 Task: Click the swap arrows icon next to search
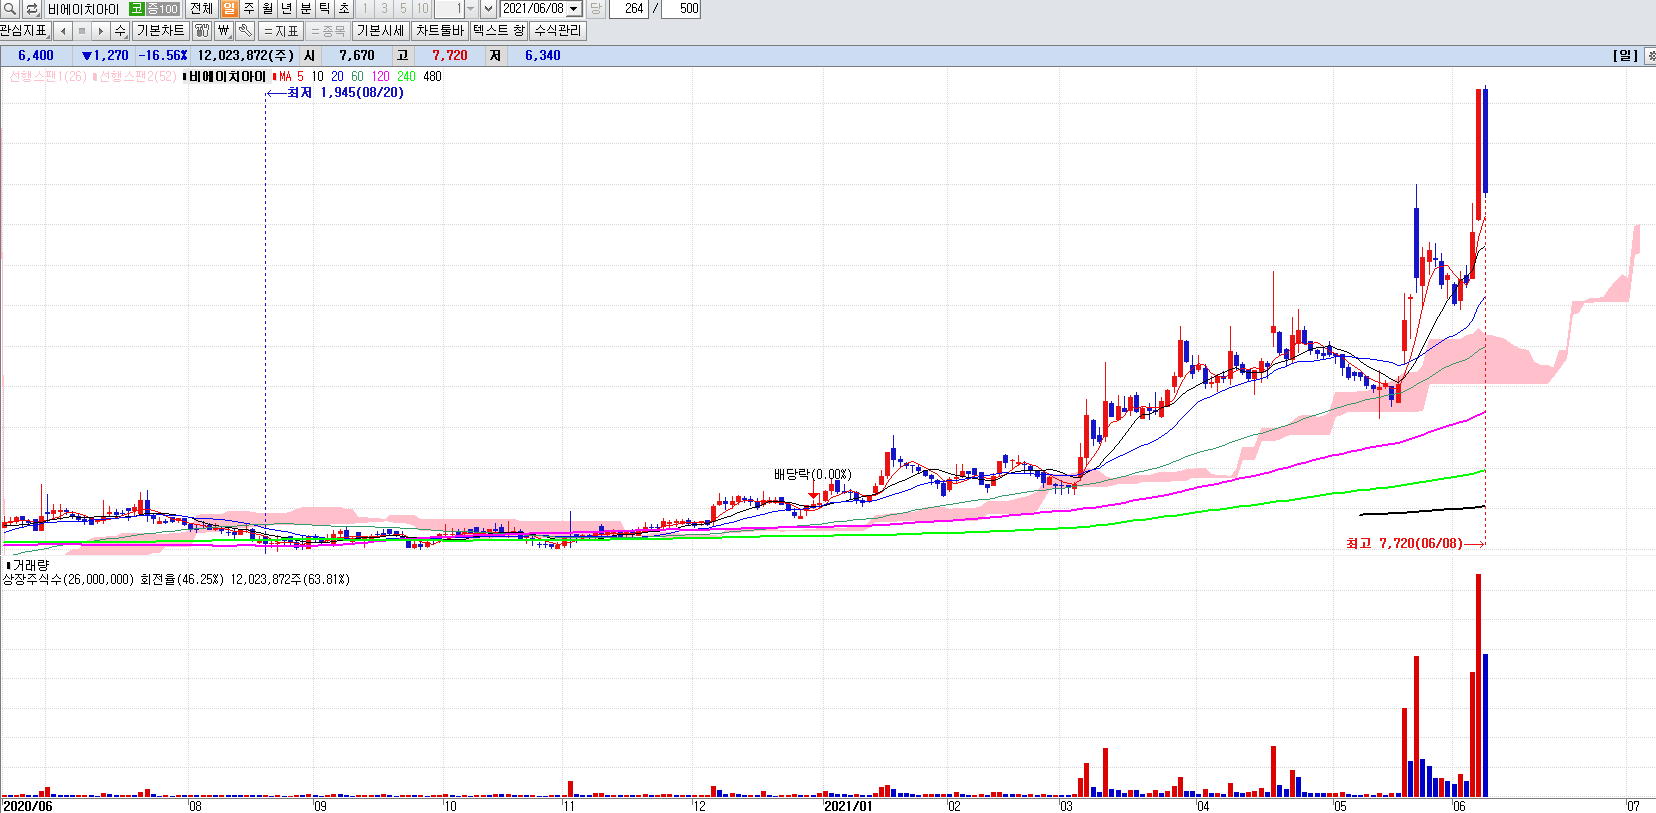tap(31, 8)
